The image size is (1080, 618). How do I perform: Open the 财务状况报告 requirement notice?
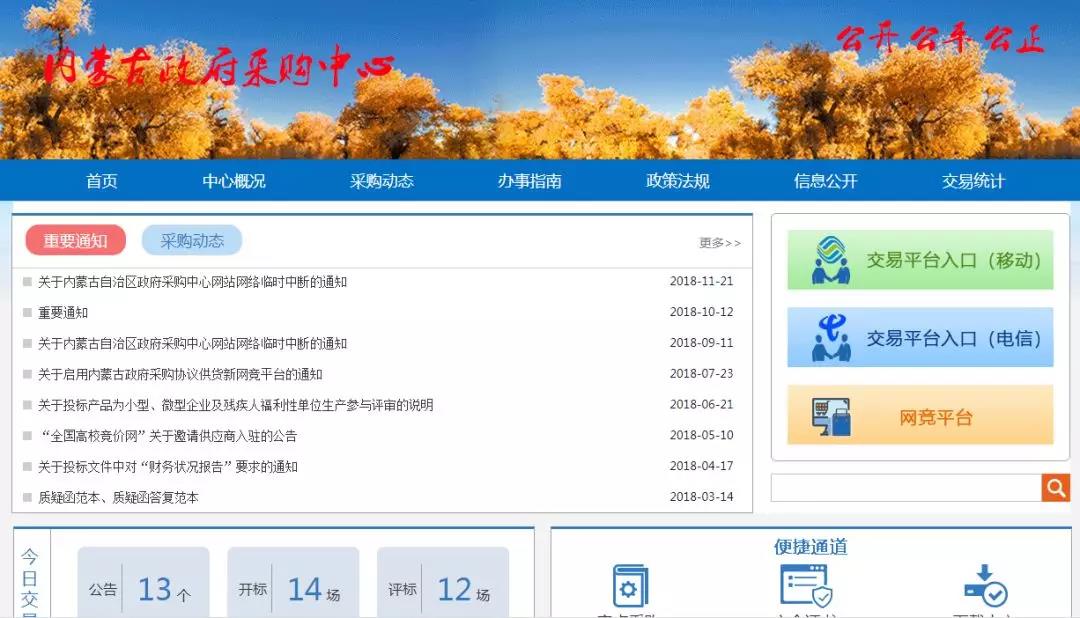pos(167,467)
